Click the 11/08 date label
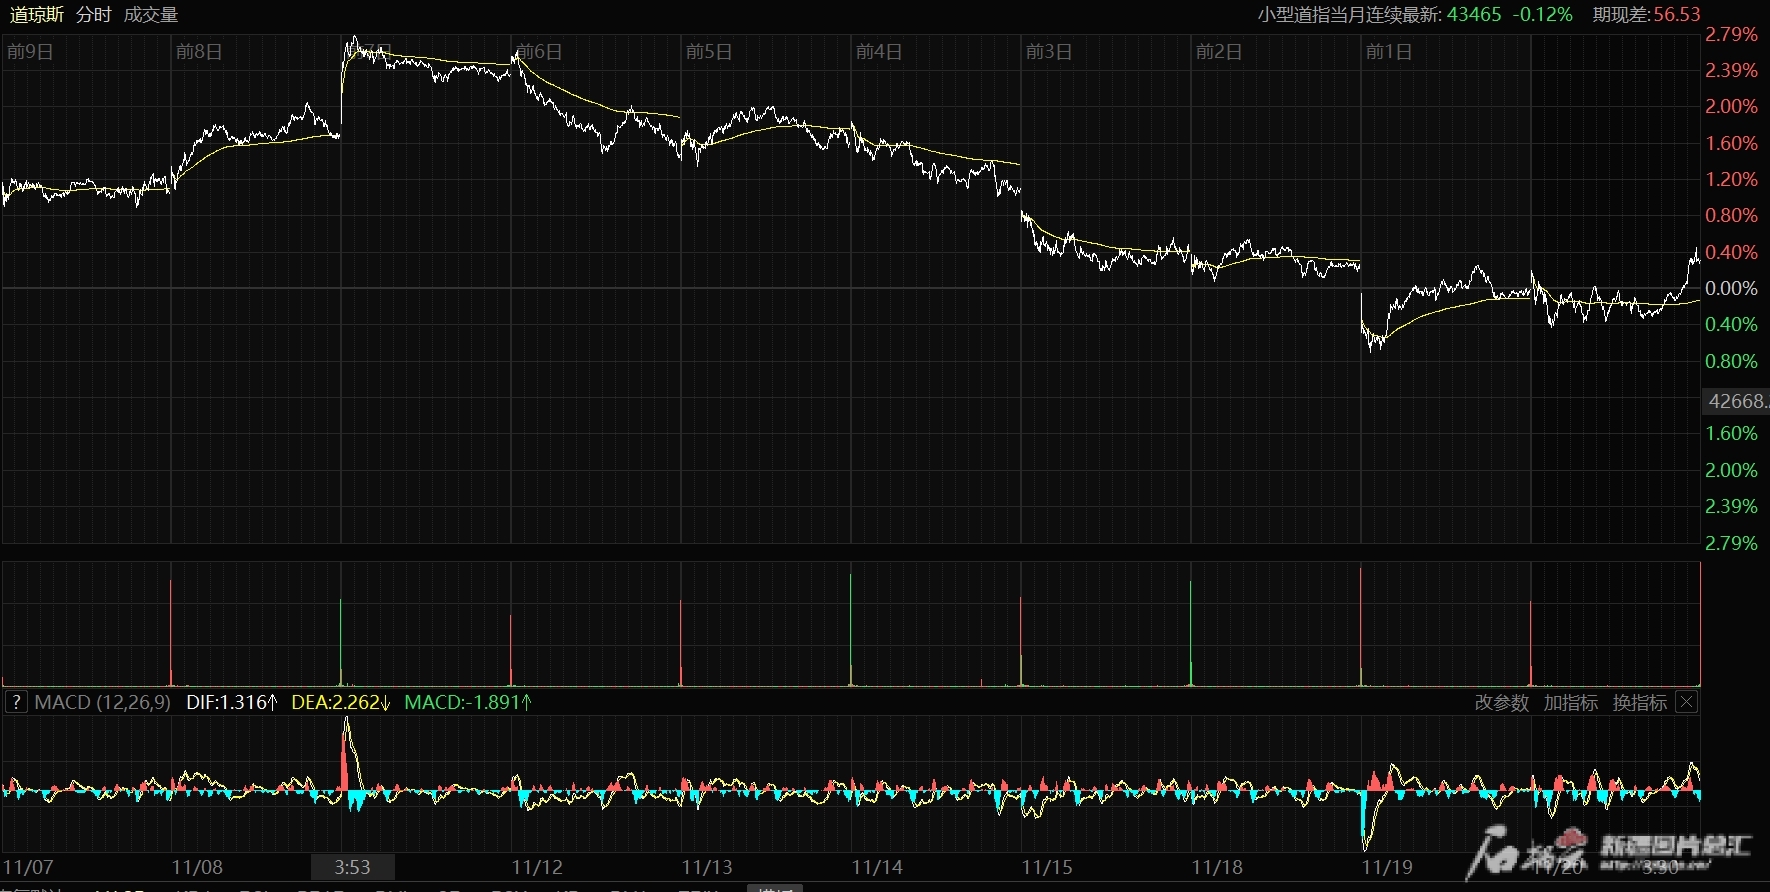1770x892 pixels. (197, 867)
